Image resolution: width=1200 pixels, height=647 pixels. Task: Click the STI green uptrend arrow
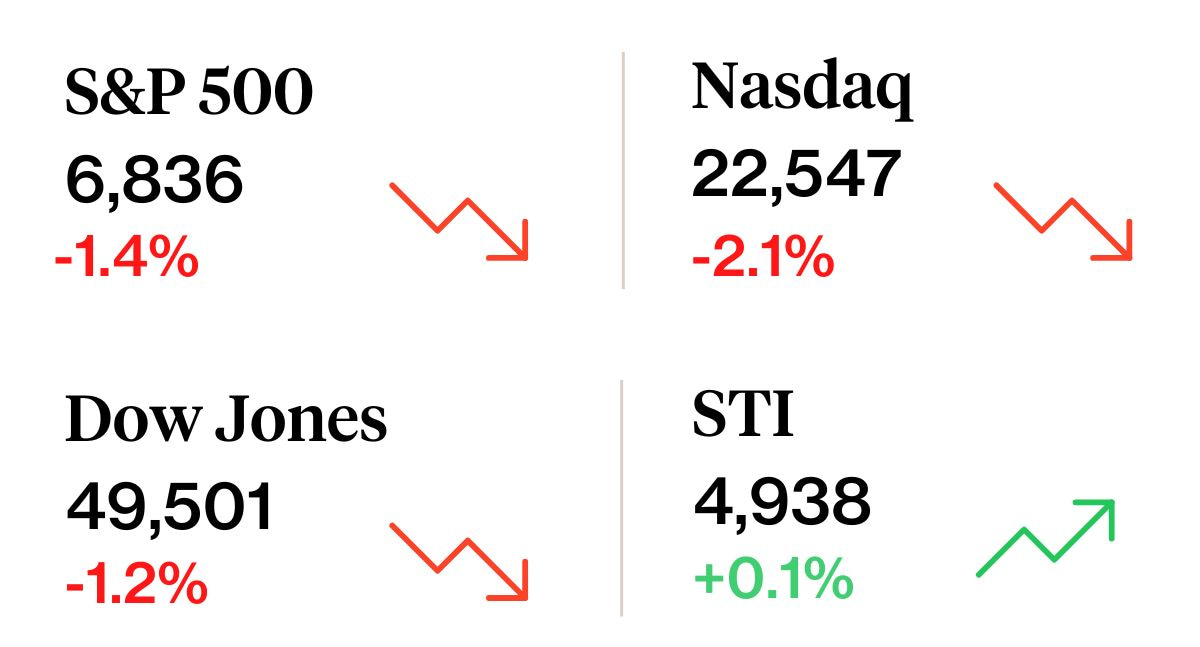point(1046,538)
